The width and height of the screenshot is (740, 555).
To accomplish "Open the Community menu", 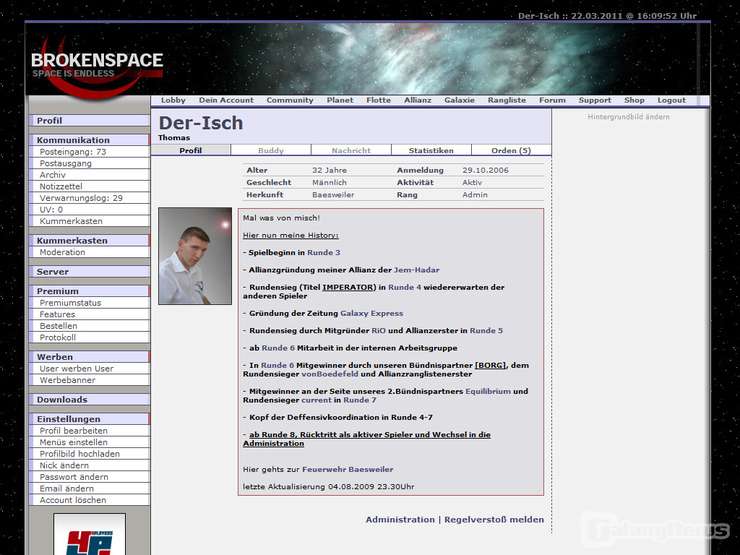I will (x=290, y=100).
